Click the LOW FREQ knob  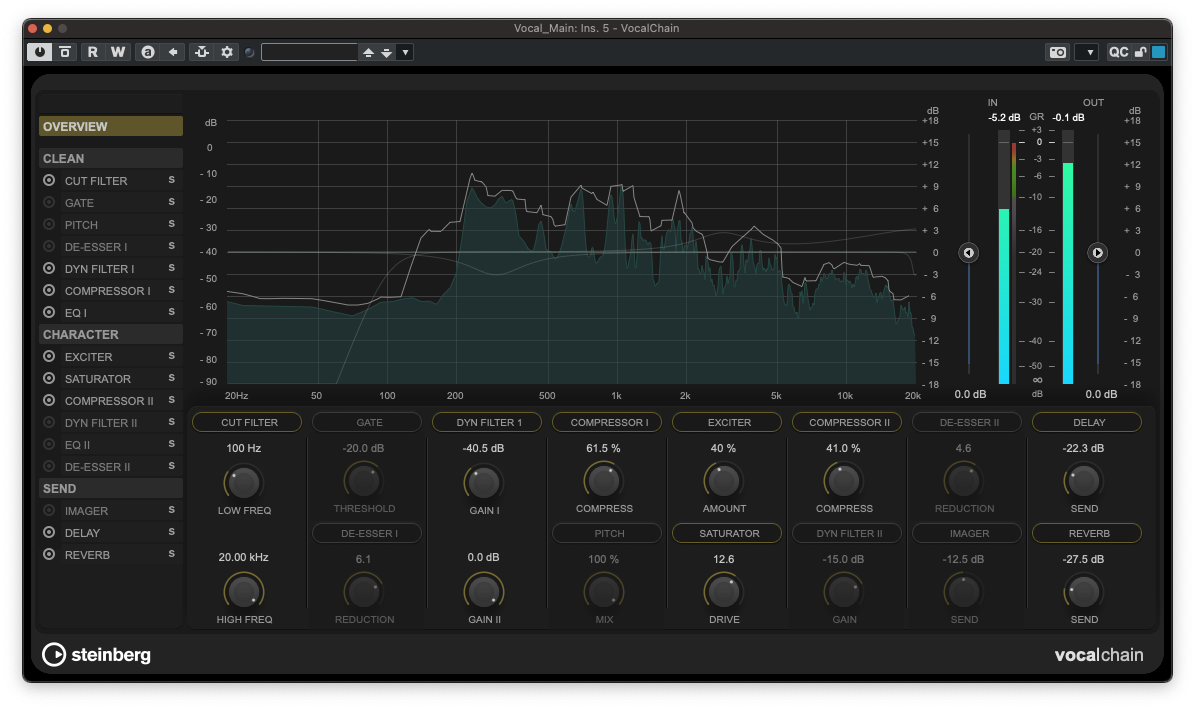(x=244, y=483)
